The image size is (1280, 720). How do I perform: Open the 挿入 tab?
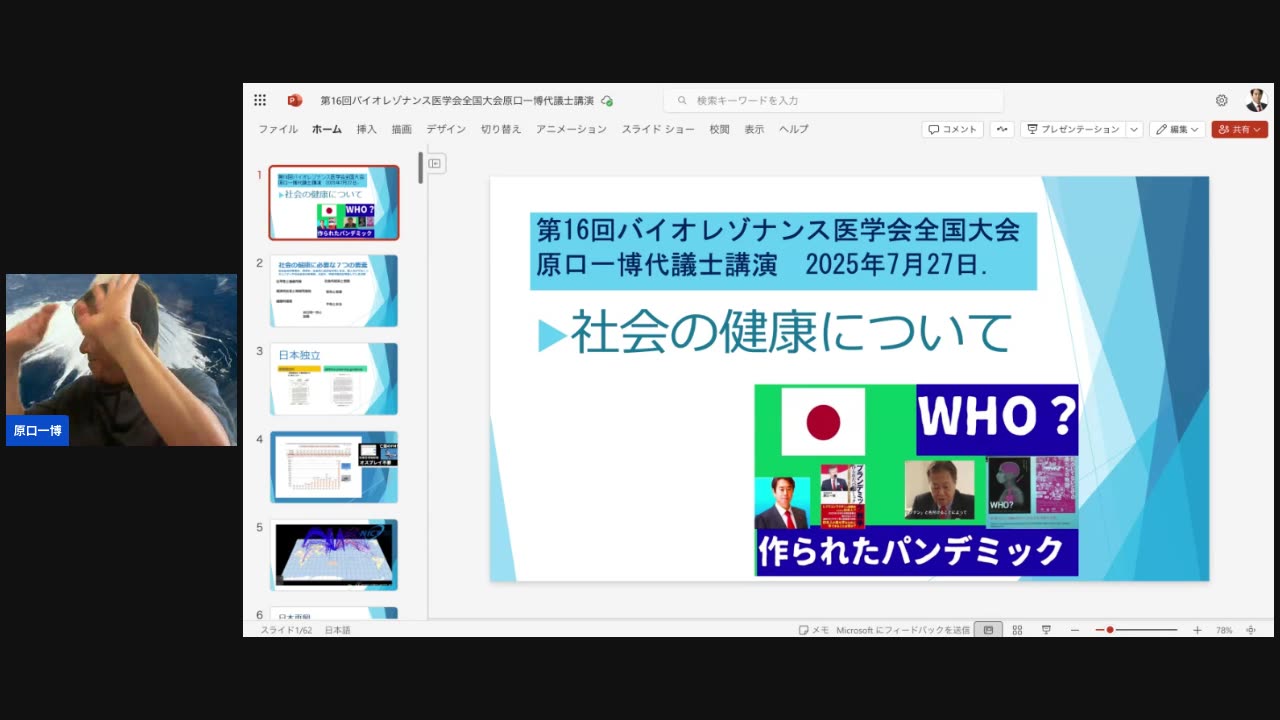(x=367, y=129)
